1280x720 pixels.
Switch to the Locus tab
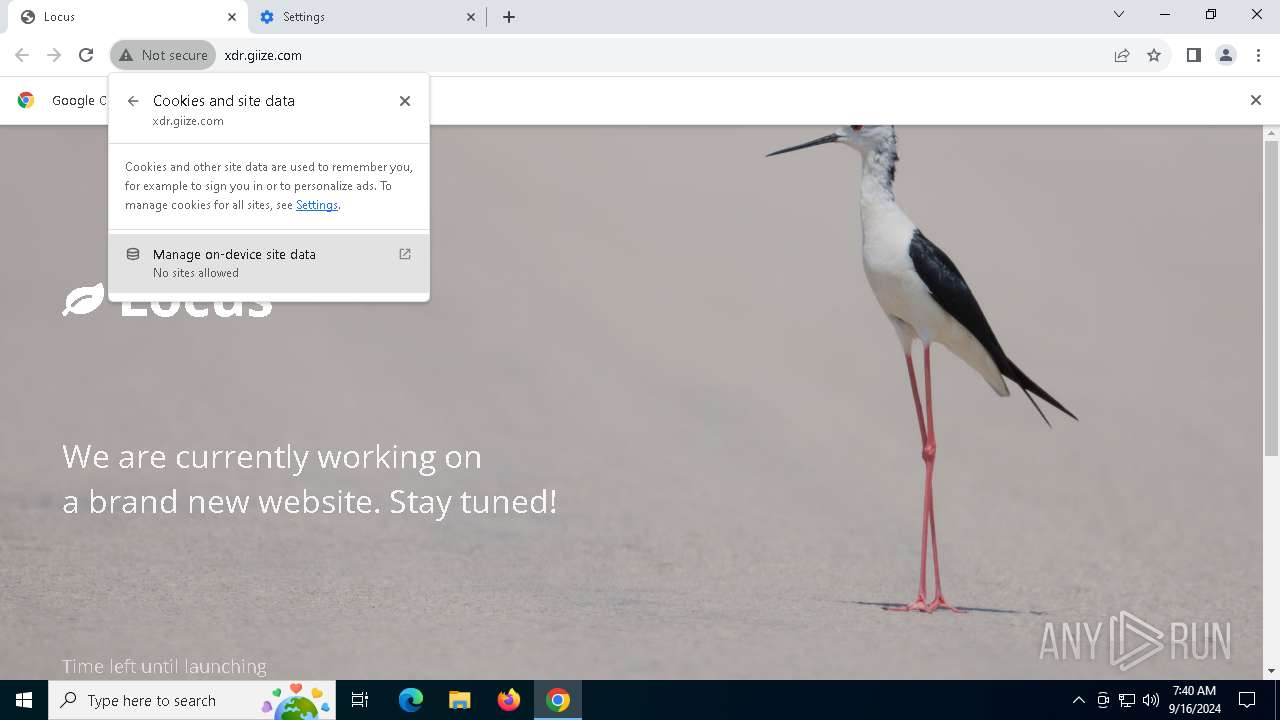128,17
